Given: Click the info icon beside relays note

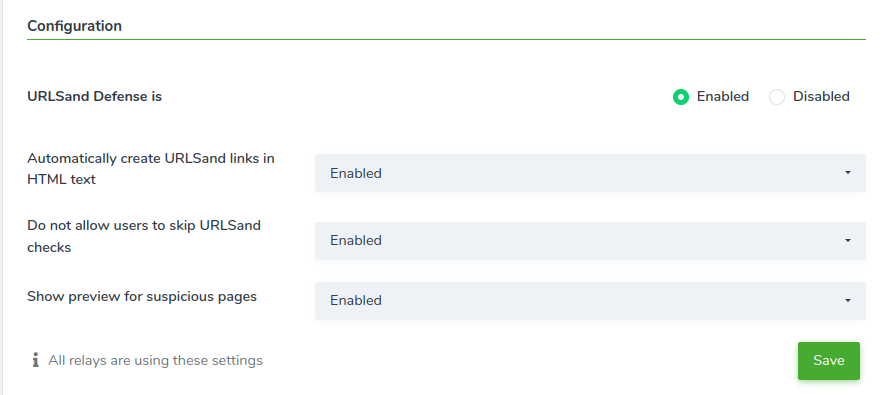Looking at the screenshot, I should point(36,360).
